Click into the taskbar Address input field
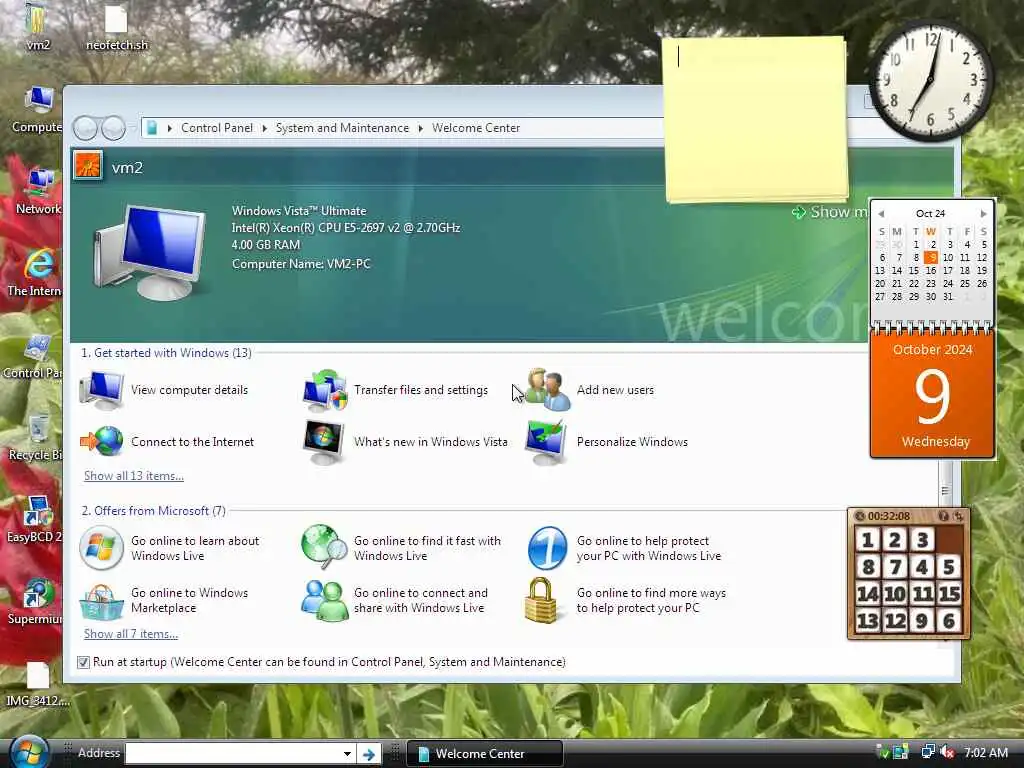The width and height of the screenshot is (1024, 768). tap(233, 754)
